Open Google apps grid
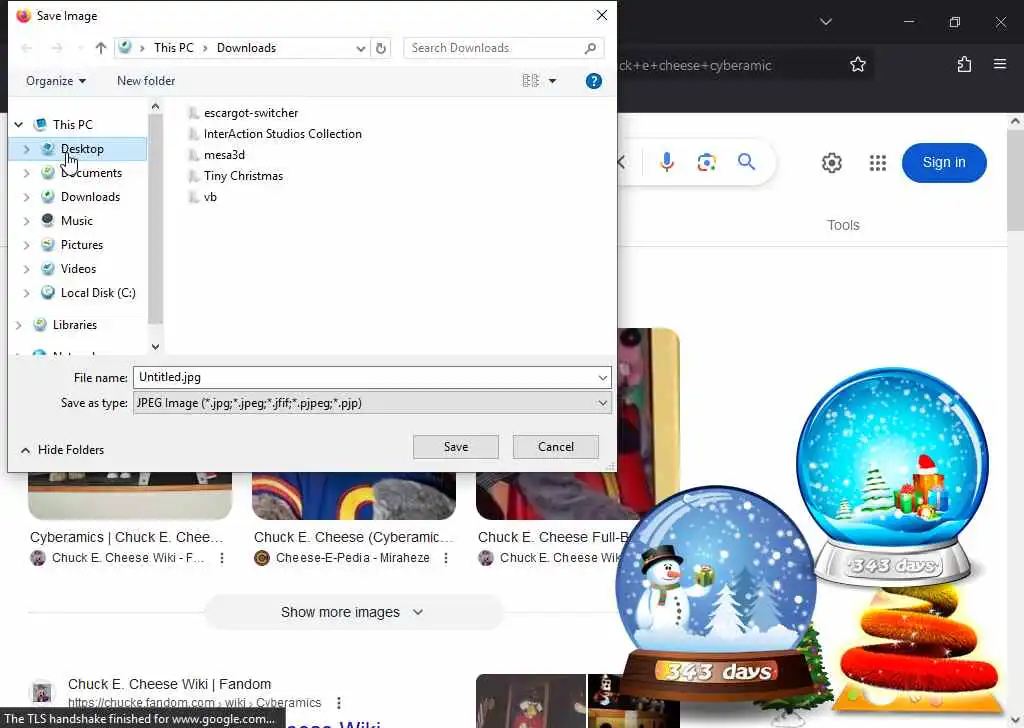The width and height of the screenshot is (1024, 728). (878, 163)
